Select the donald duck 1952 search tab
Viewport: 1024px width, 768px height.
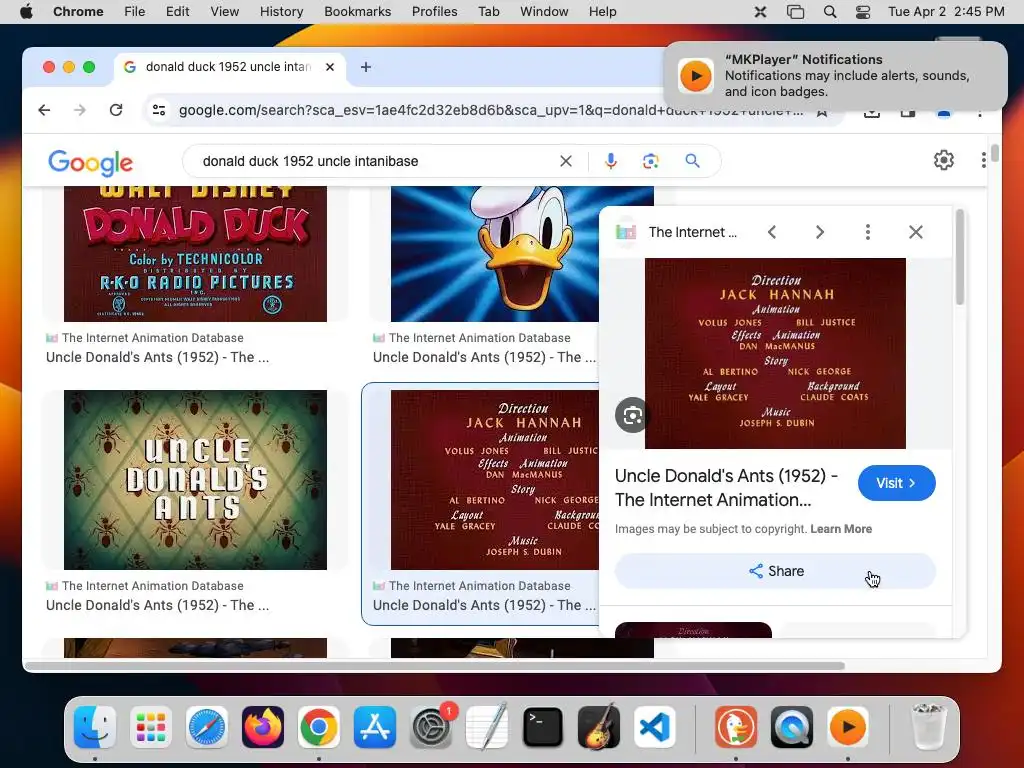pyautogui.click(x=229, y=67)
